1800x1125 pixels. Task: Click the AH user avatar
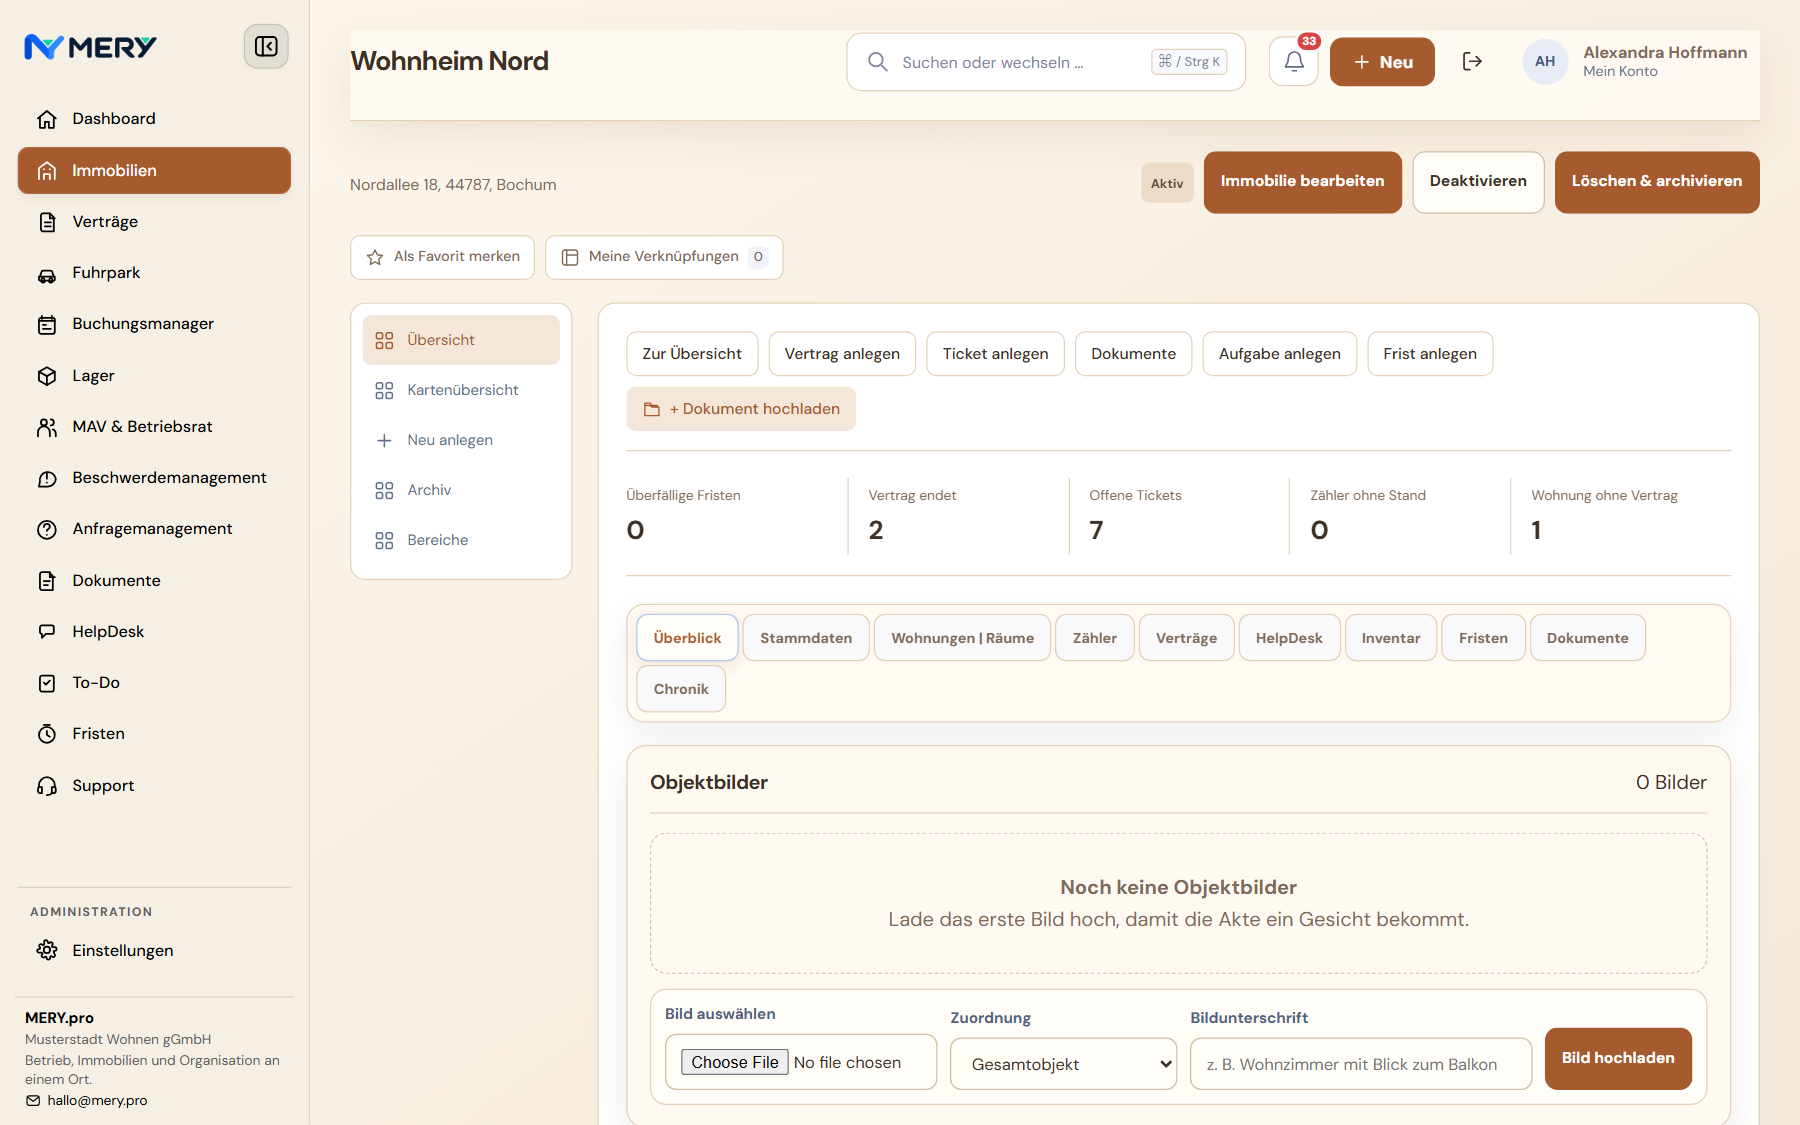(1545, 62)
